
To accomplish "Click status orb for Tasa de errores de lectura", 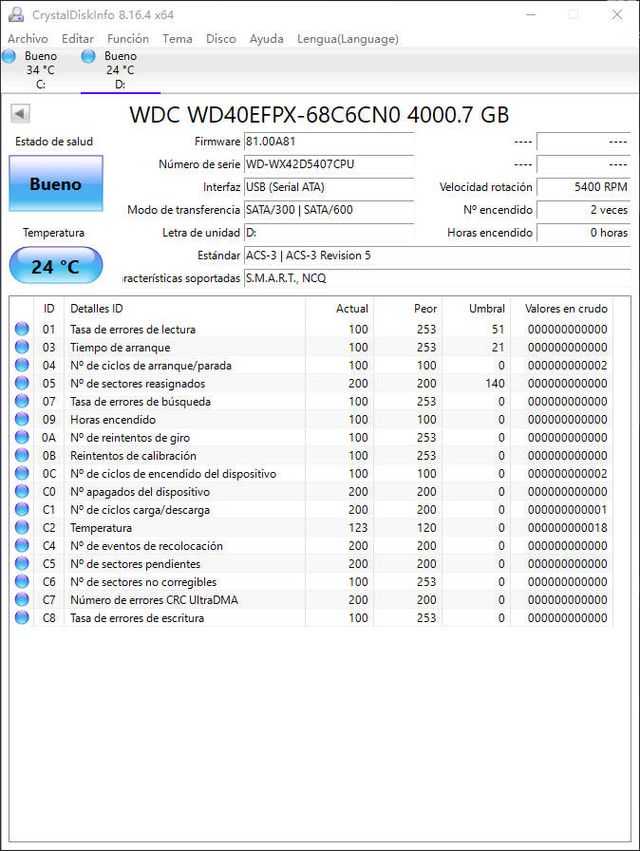I will point(22,329).
